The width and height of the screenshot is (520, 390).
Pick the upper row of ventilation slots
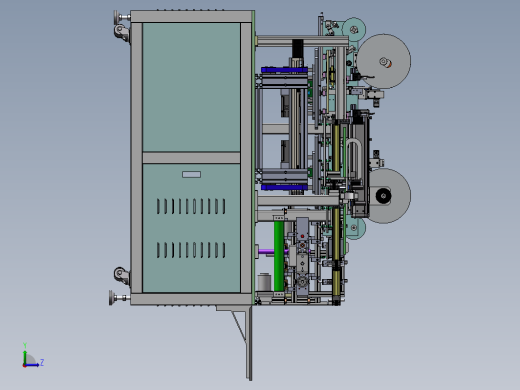click(191, 206)
